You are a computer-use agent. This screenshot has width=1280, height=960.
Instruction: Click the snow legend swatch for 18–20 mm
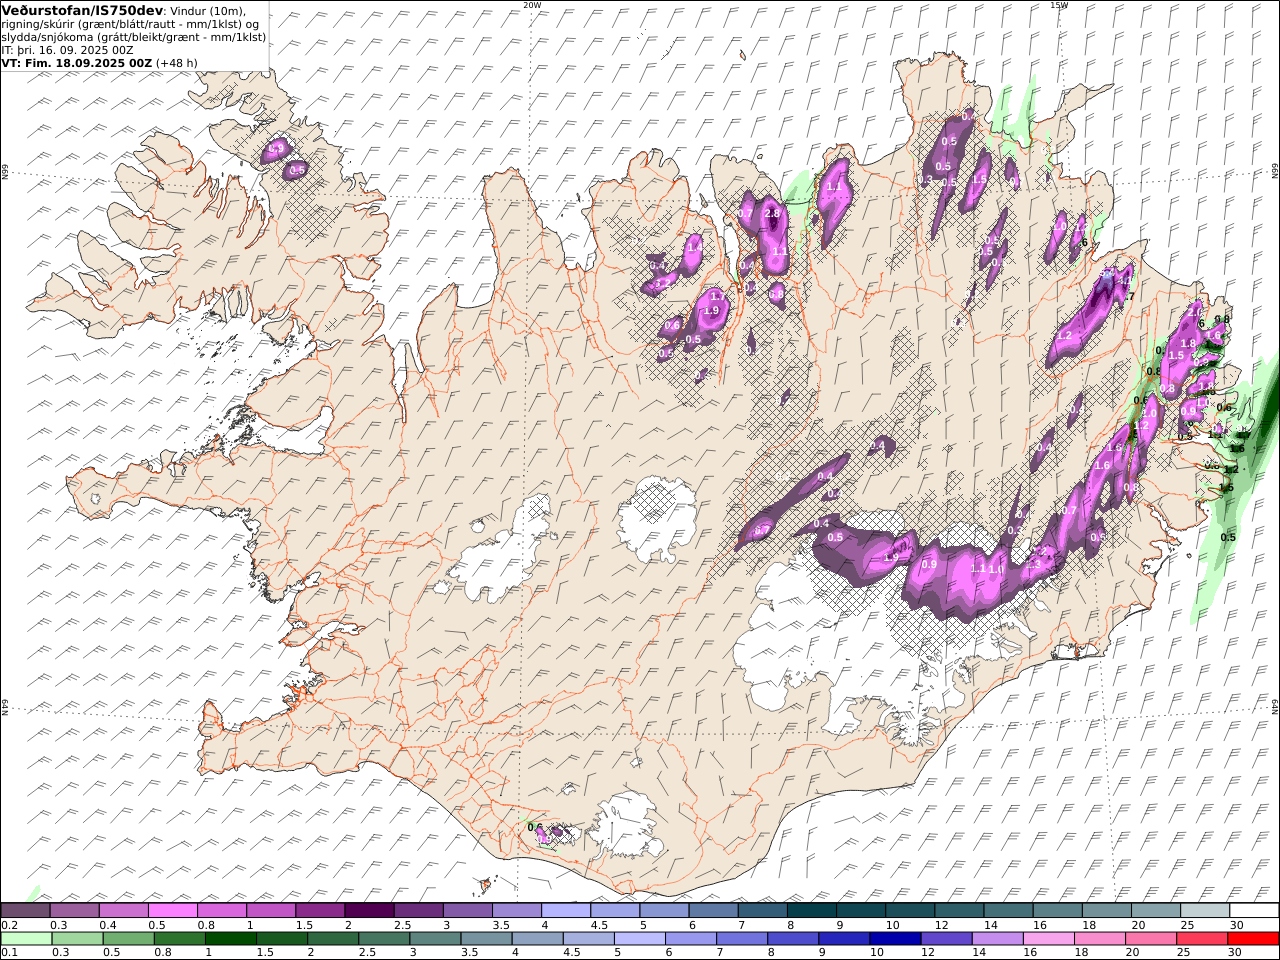tap(1106, 910)
